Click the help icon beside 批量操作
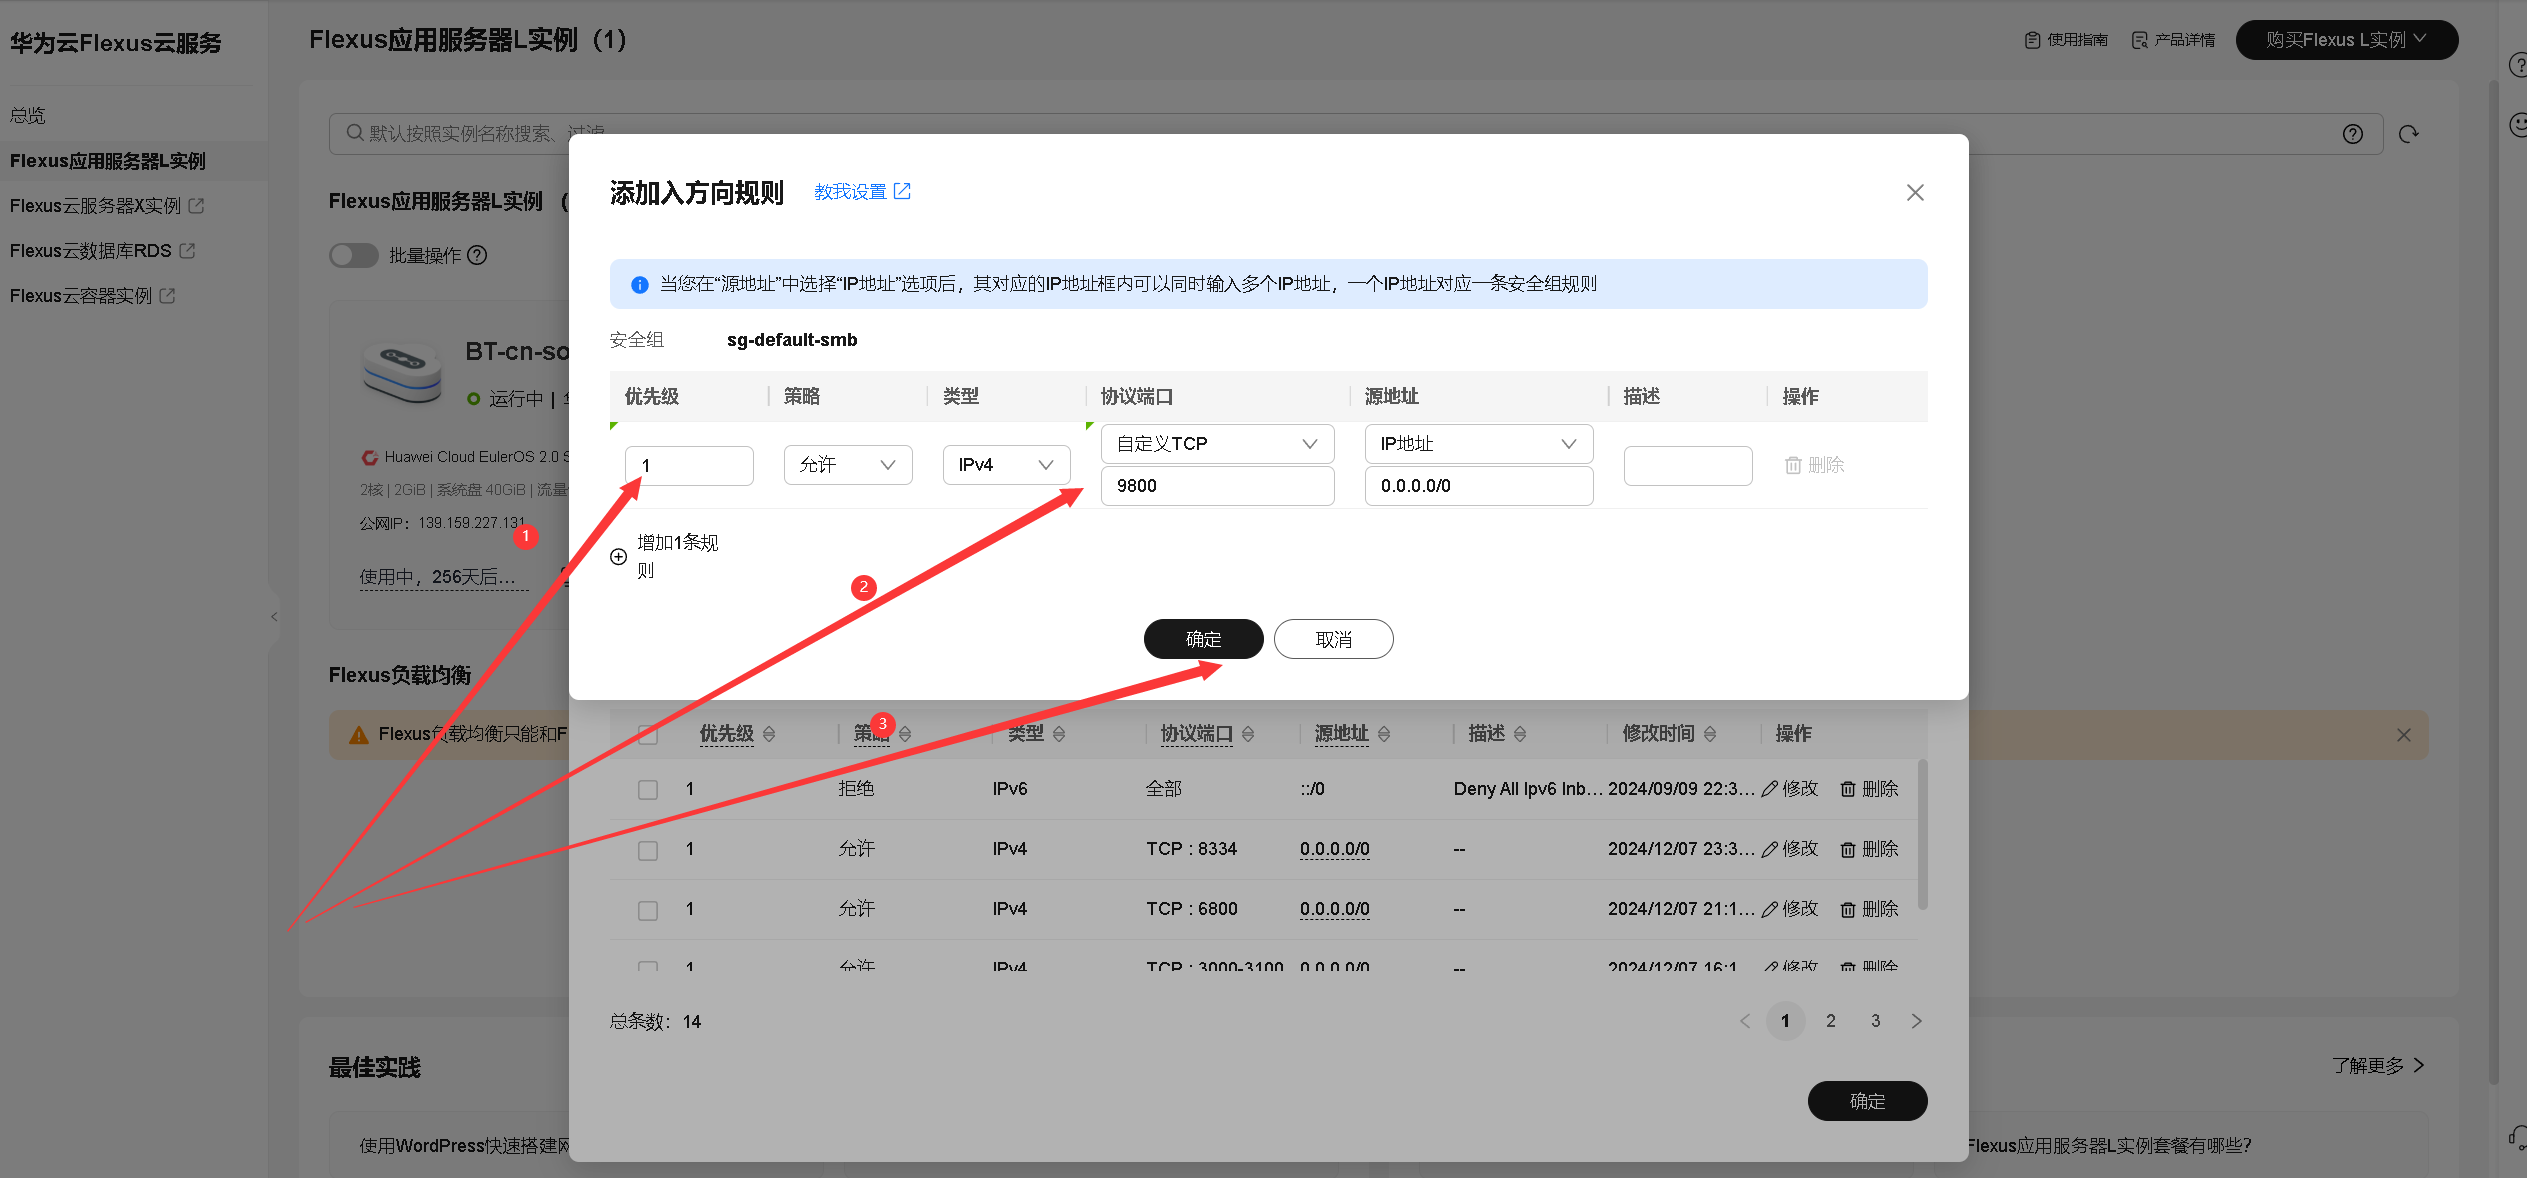The height and width of the screenshot is (1178, 2527). [478, 255]
